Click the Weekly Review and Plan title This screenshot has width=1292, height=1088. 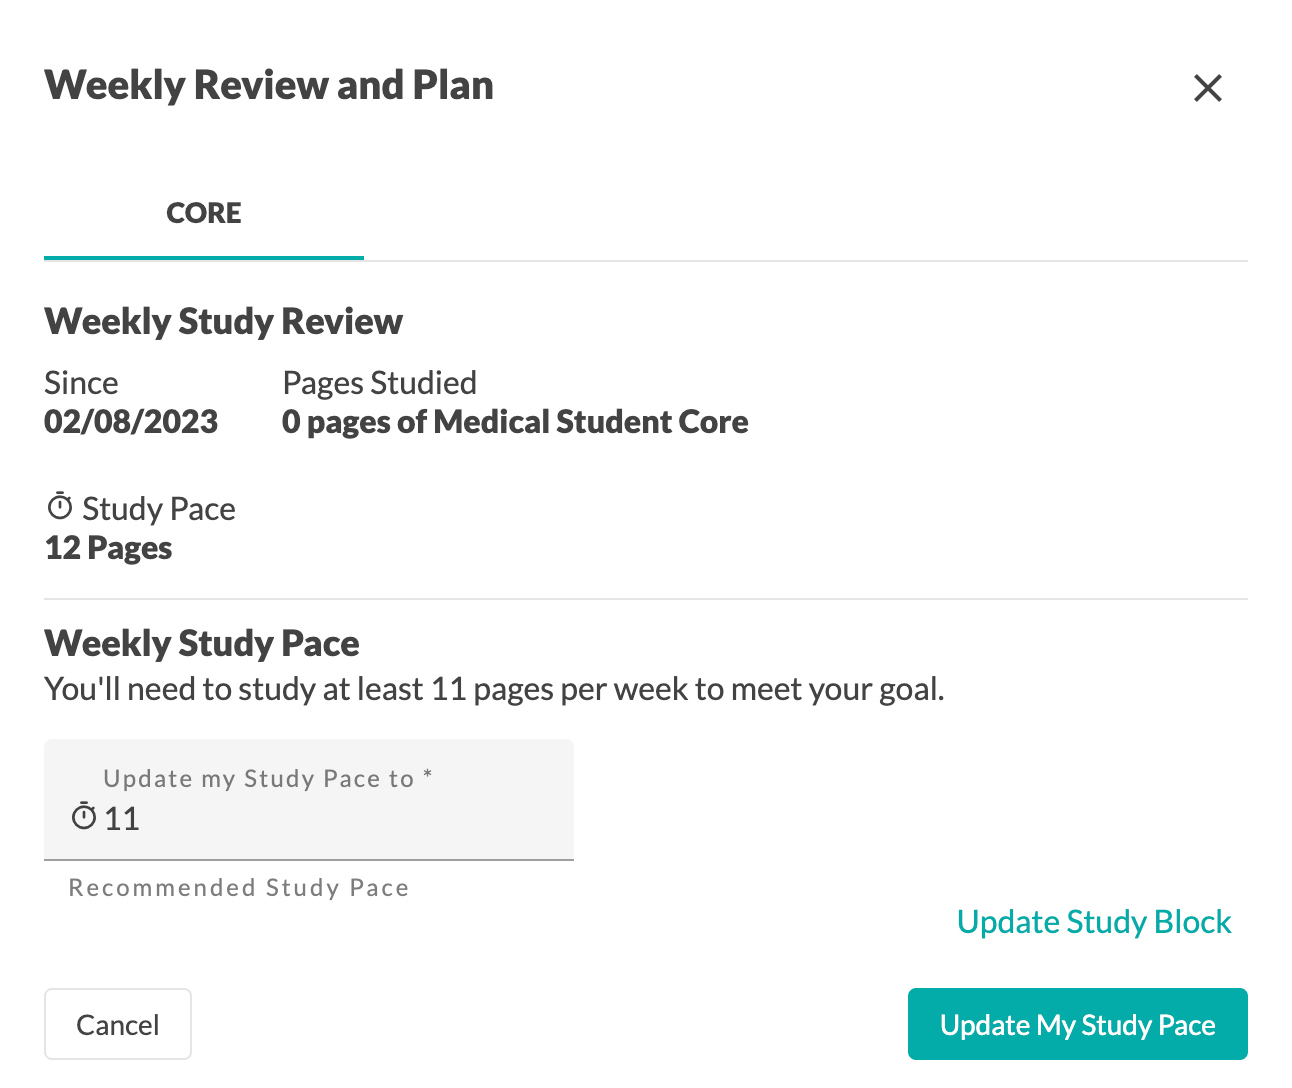tap(269, 85)
